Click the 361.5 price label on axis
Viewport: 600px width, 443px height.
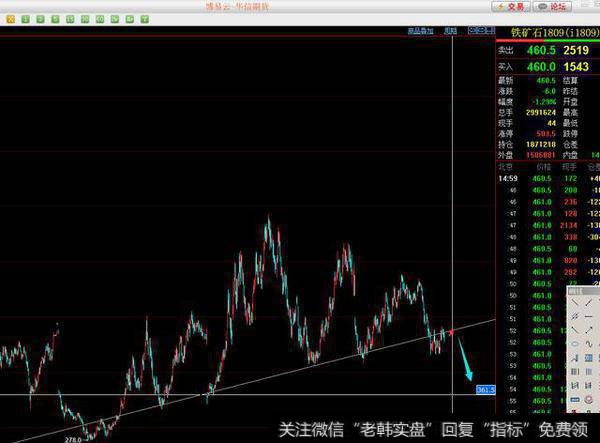click(x=487, y=388)
